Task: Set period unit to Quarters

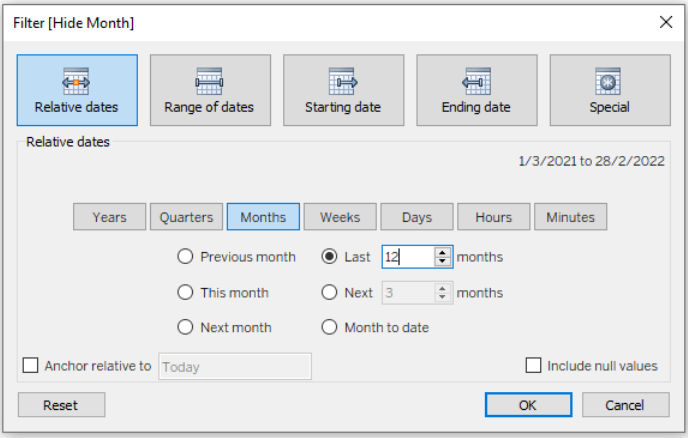Action: pos(186,217)
